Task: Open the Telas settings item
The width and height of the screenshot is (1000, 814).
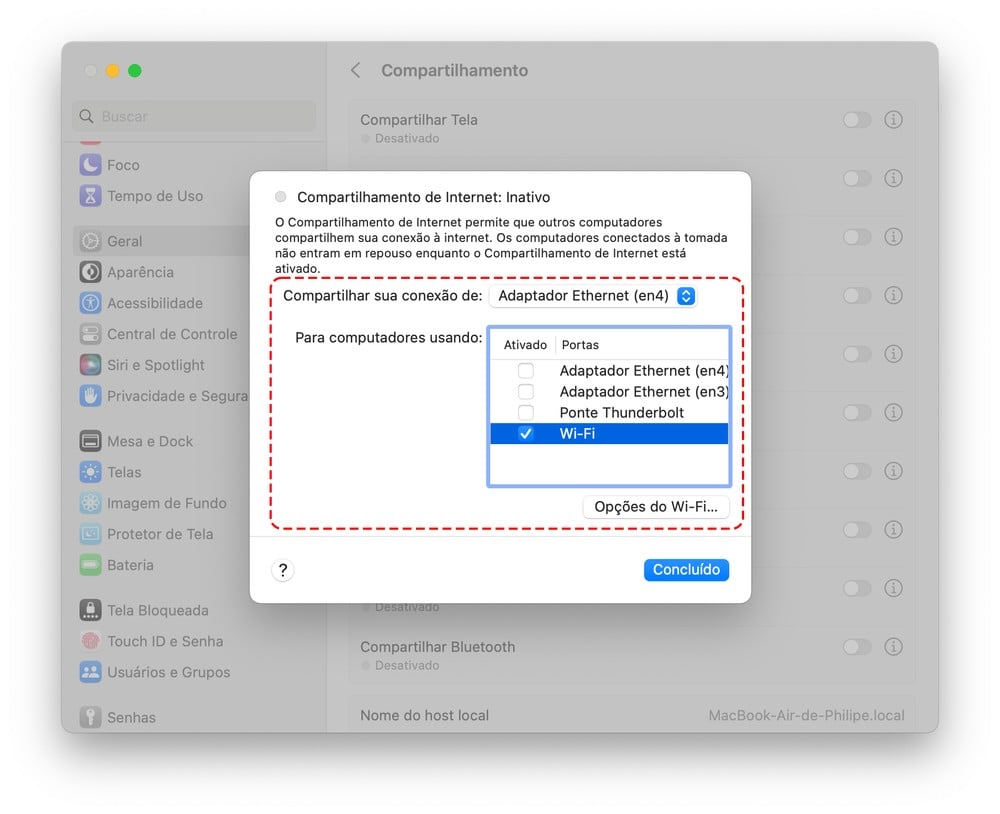Action: coord(124,472)
